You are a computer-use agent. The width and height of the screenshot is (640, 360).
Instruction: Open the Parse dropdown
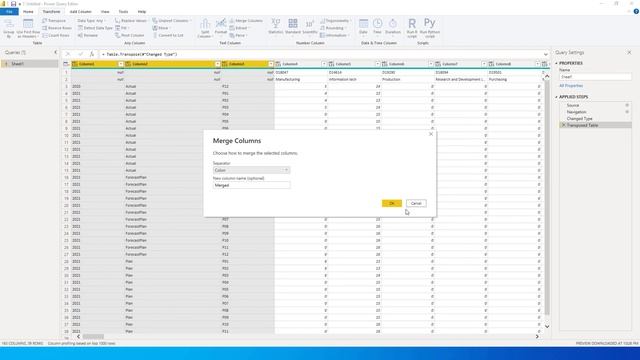click(x=238, y=35)
